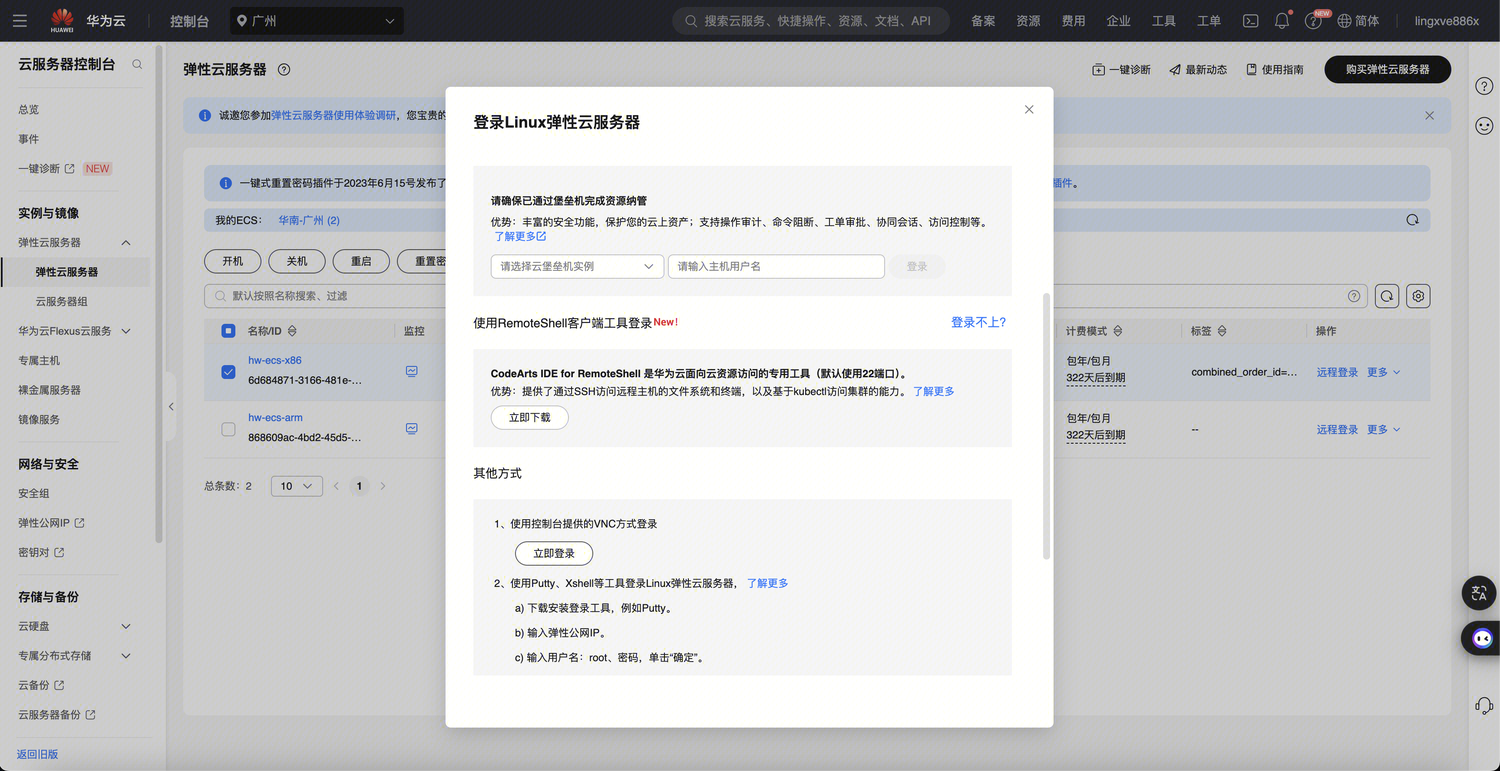Launch the CloudShell terminal icon
1500x771 pixels.
tap(1250, 21)
